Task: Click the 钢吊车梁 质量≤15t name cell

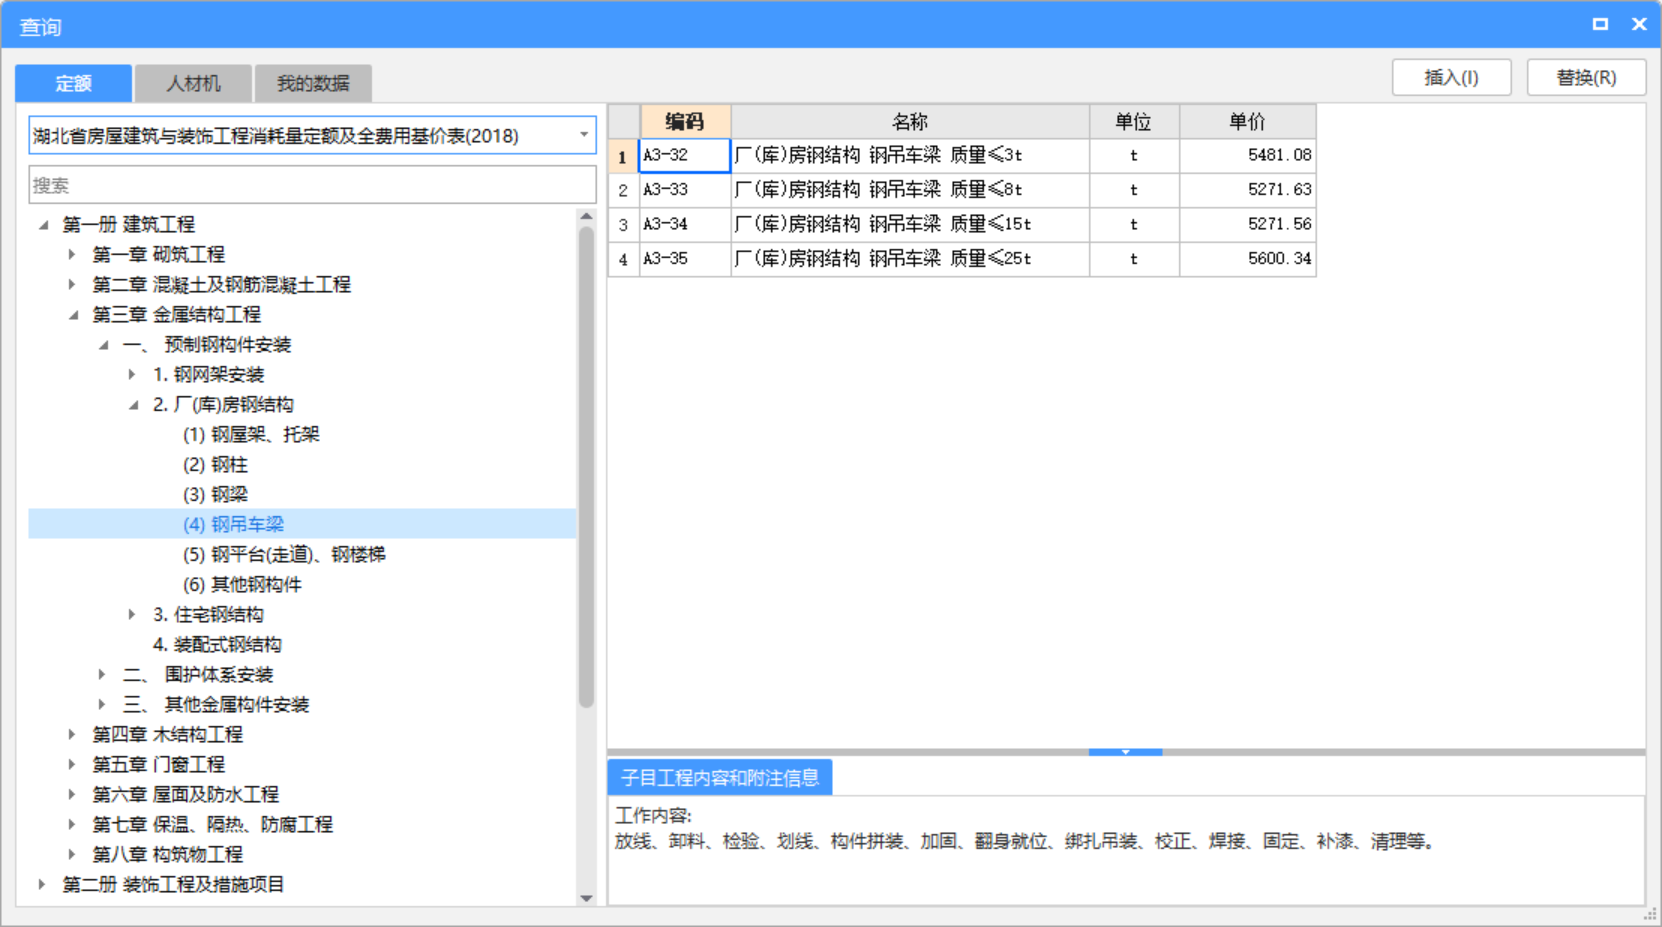Action: [x=910, y=224]
